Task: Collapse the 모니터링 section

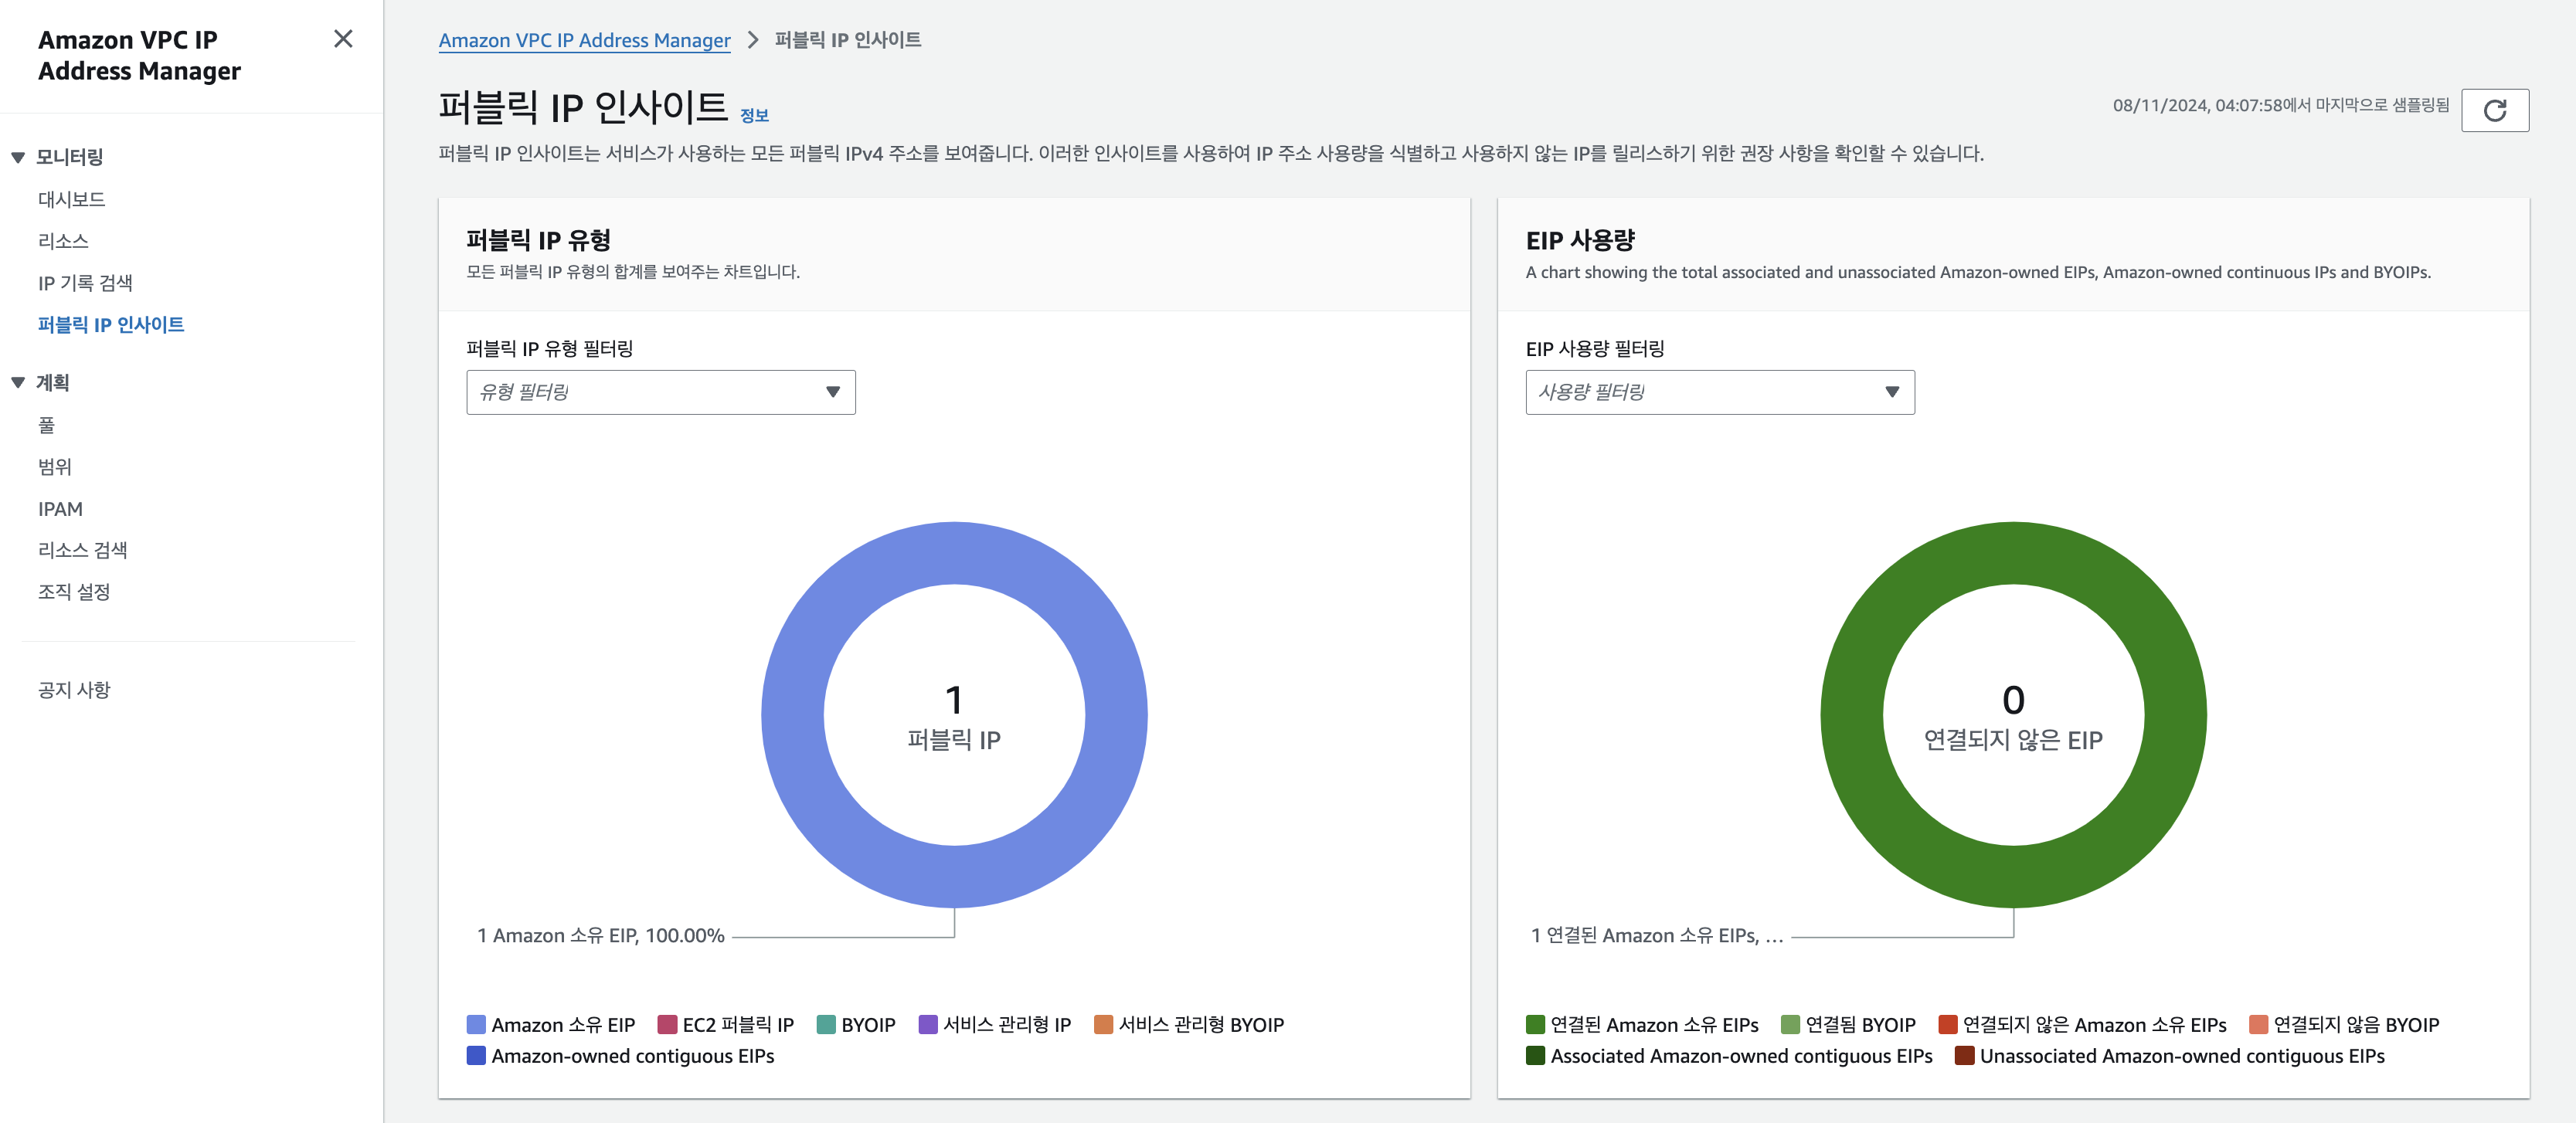Action: tap(18, 157)
